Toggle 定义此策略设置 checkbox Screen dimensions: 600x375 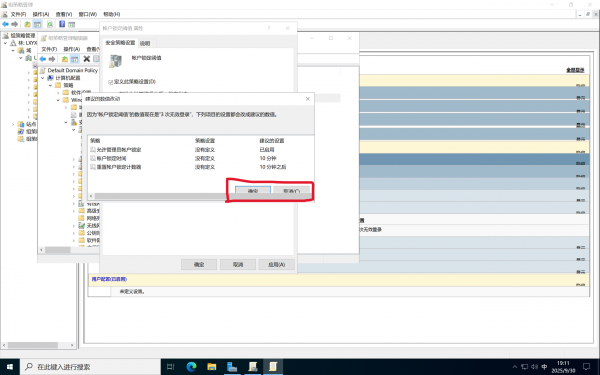click(111, 82)
